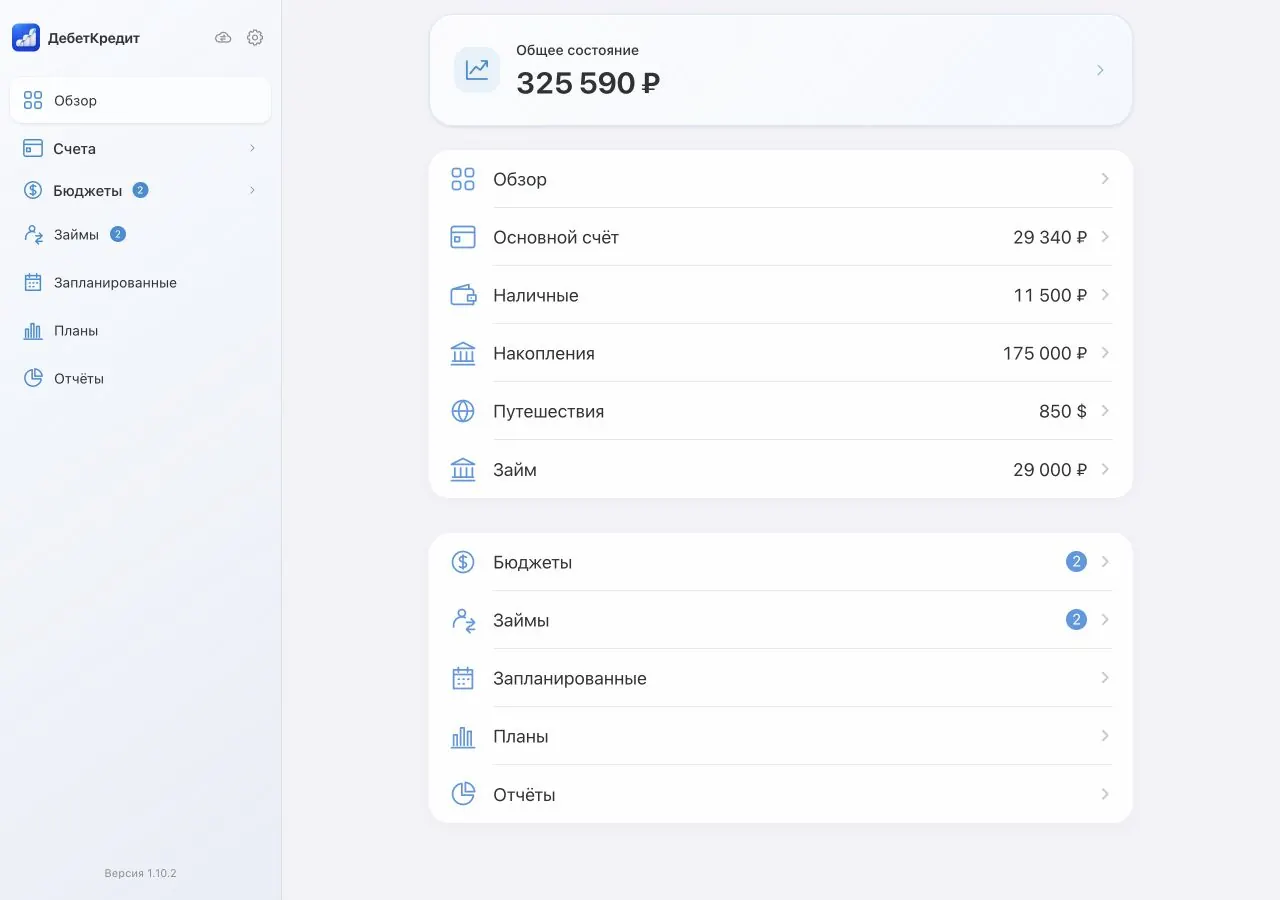Click chevron at end of Накопления row
This screenshot has width=1280, height=900.
point(1105,353)
